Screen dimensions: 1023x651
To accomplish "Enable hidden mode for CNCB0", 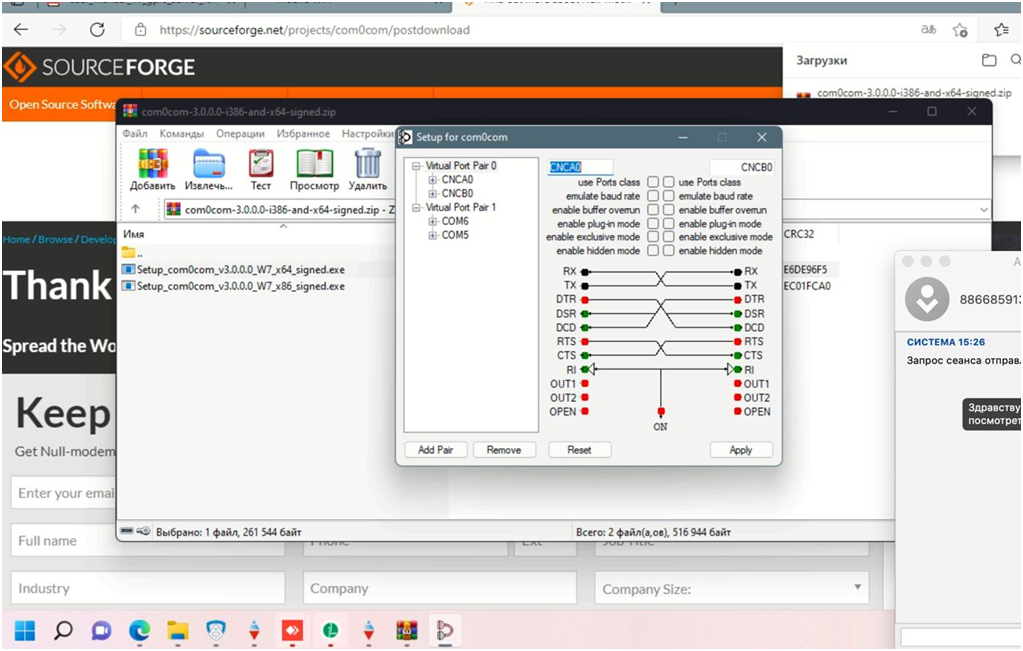I will (x=669, y=250).
